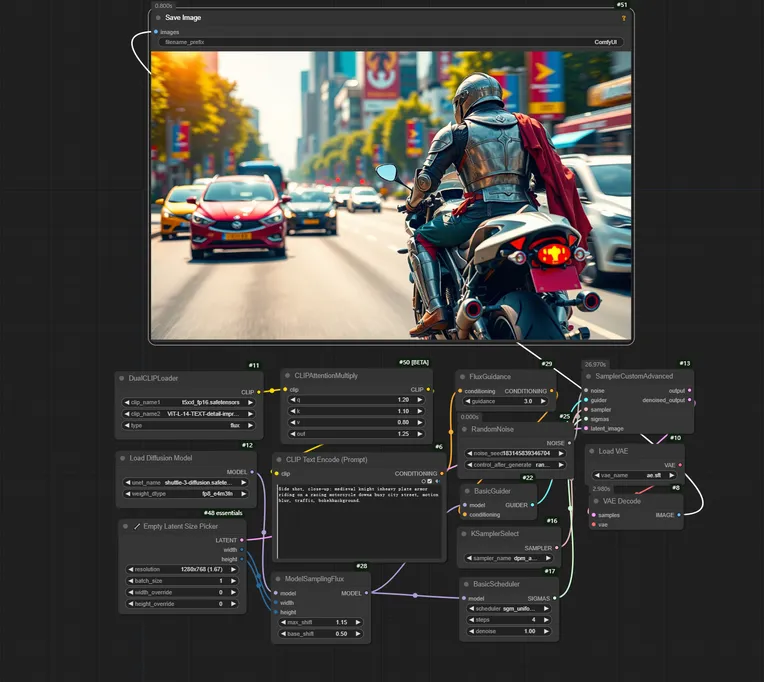Increase guidance with its right arrow

(x=542, y=401)
